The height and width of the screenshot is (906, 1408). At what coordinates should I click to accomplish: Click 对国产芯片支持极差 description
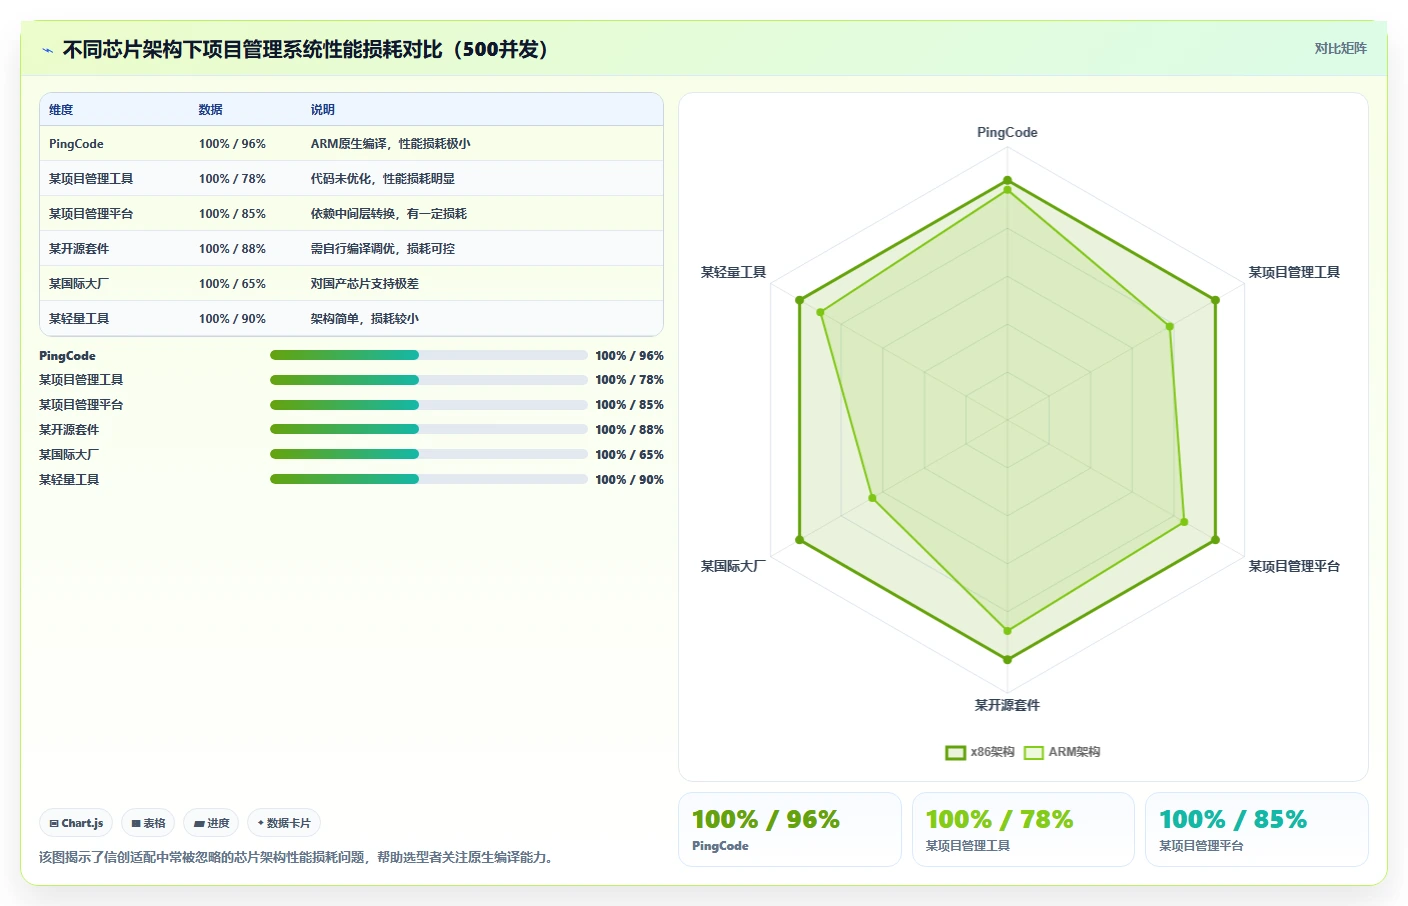click(364, 284)
